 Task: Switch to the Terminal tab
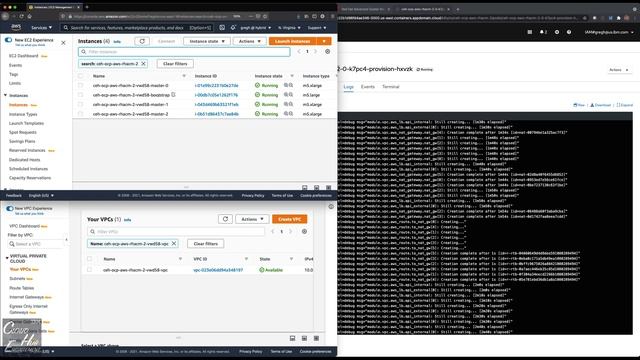391,87
